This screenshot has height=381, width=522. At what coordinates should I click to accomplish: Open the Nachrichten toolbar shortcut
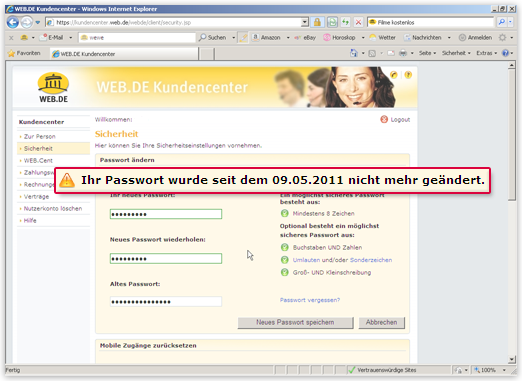(x=423, y=38)
